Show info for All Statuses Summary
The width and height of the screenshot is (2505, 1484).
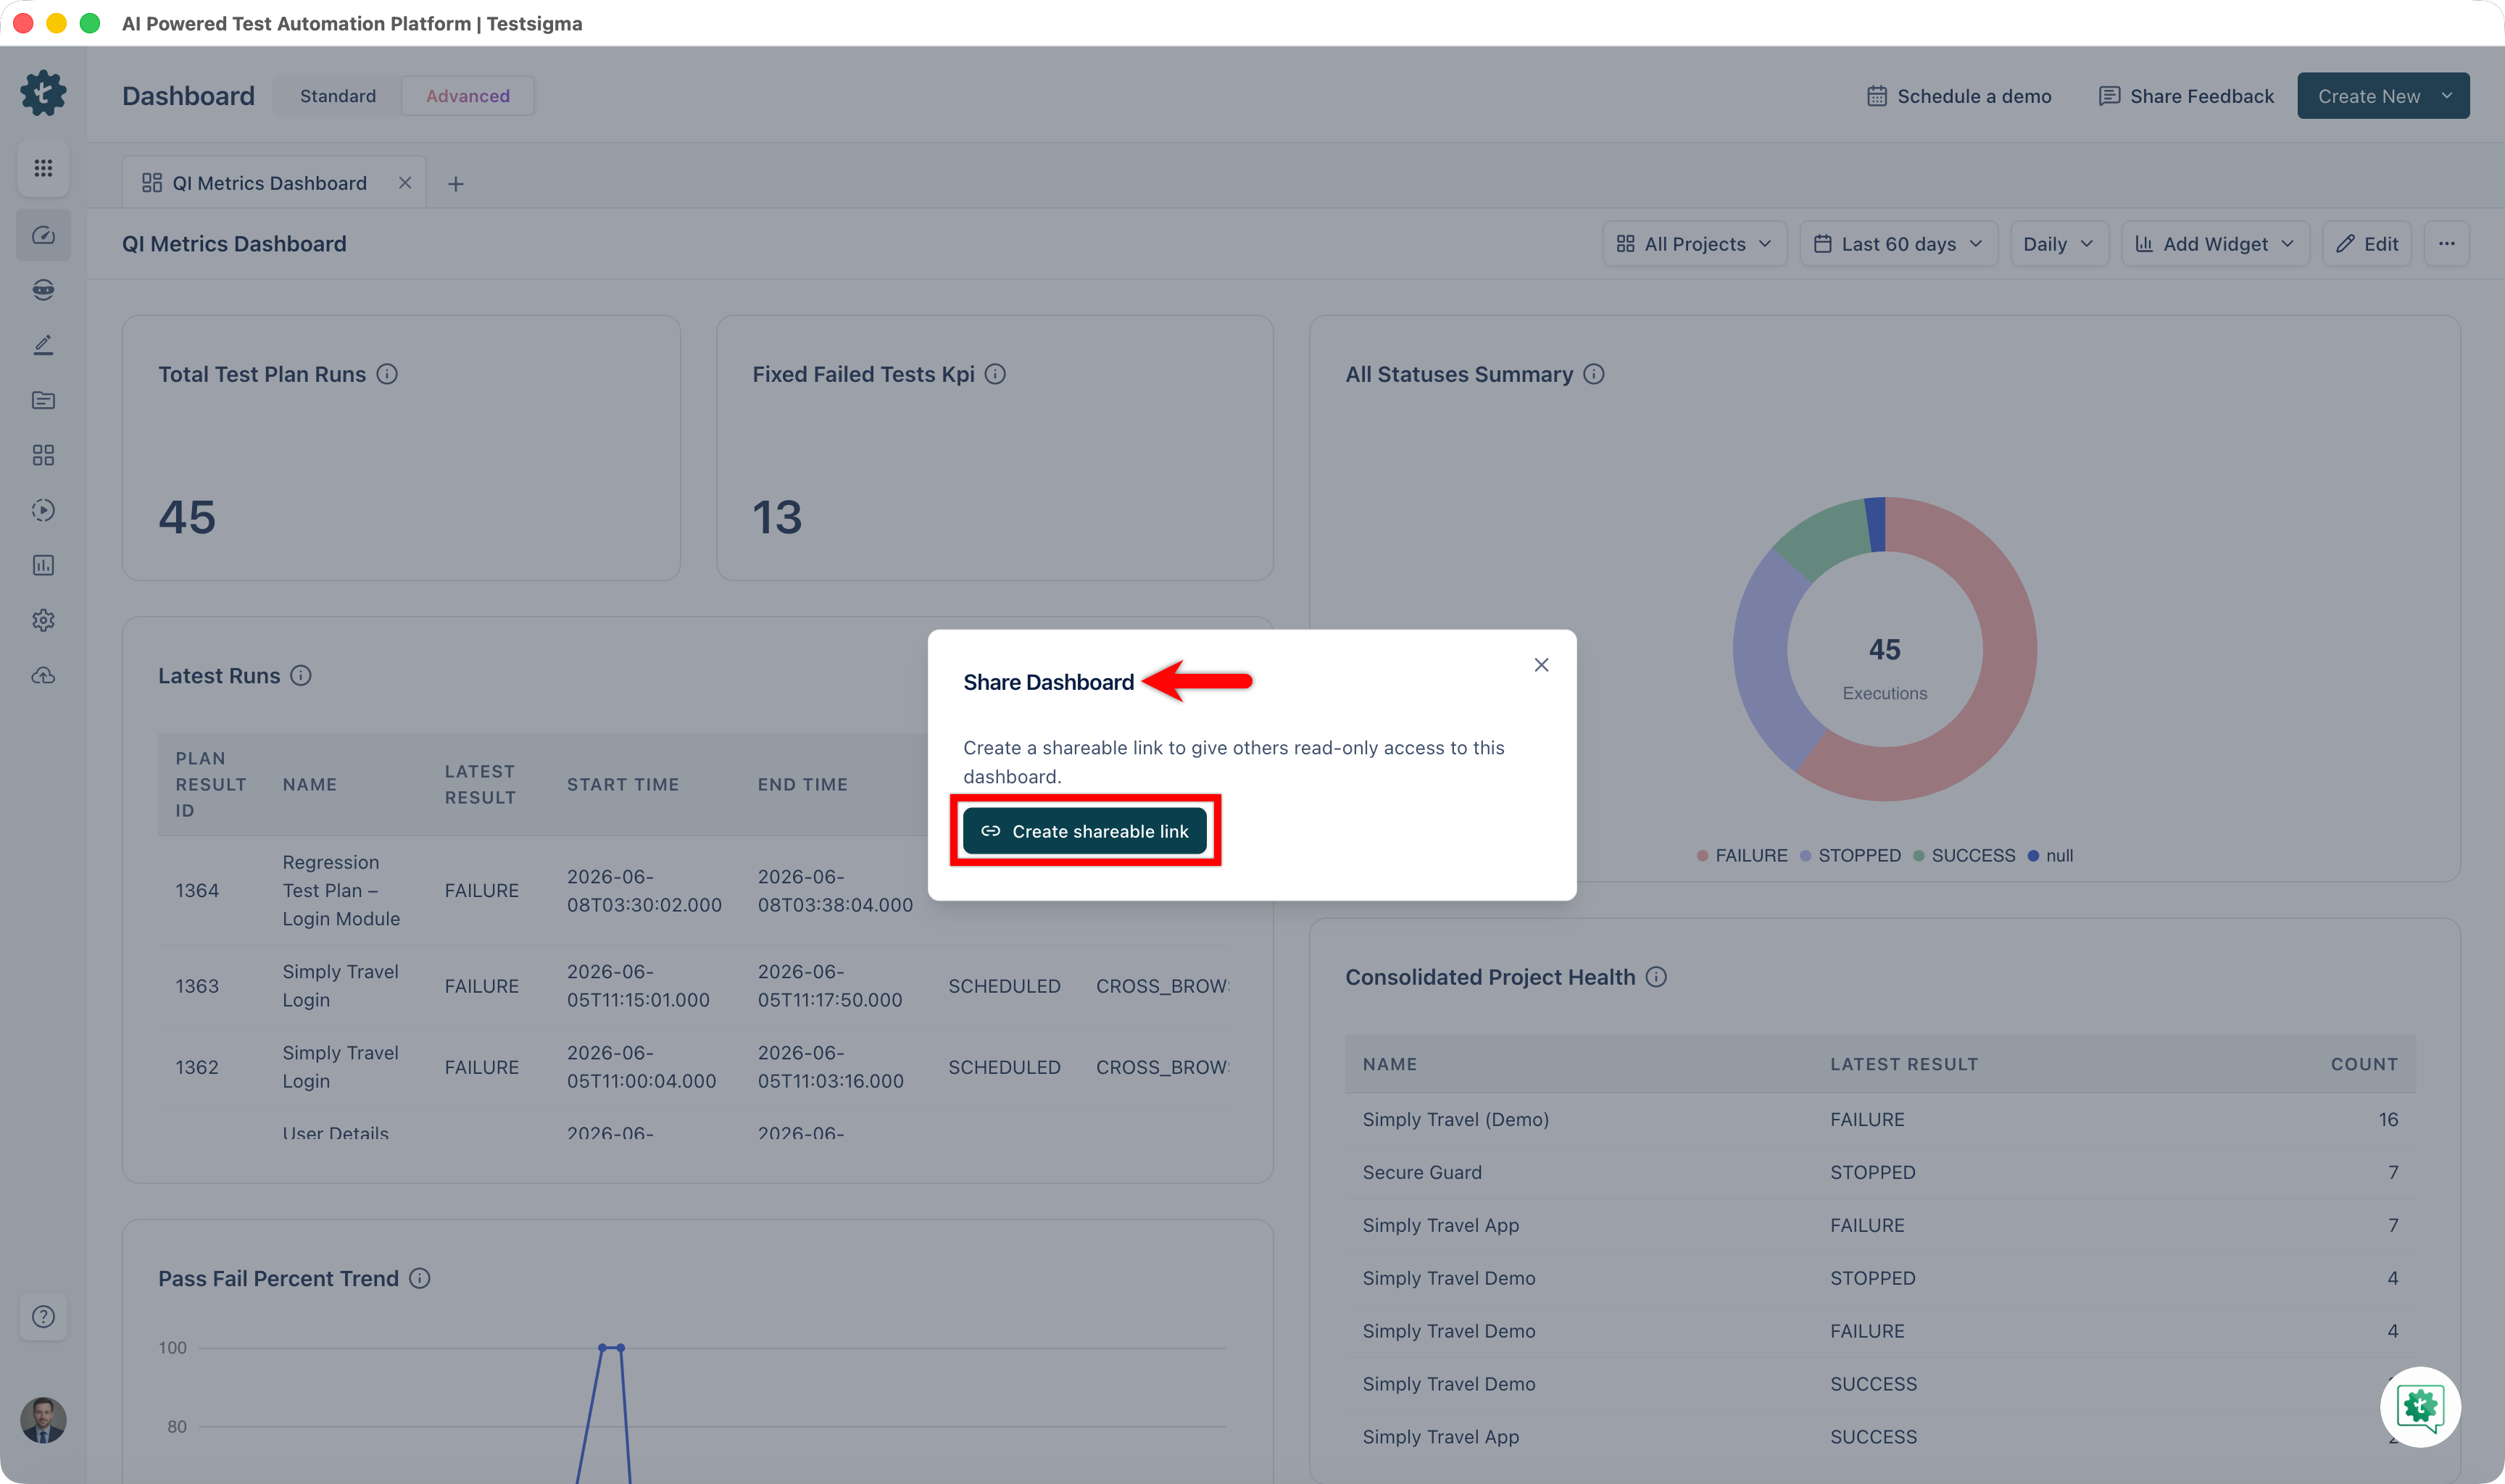(x=1594, y=374)
